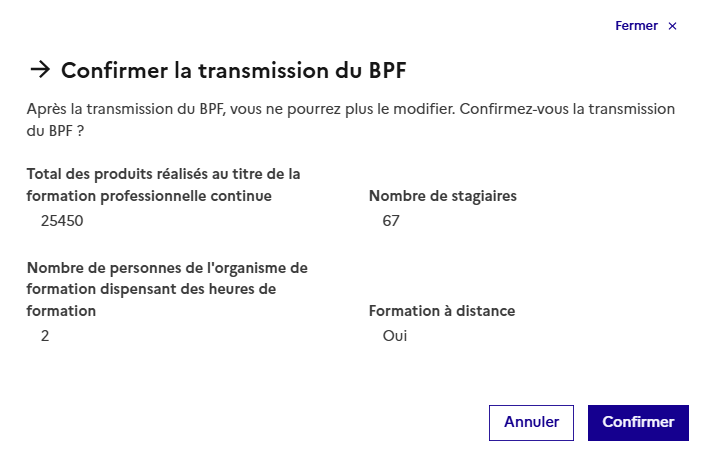The width and height of the screenshot is (712, 464).
Task: Select the 'Nombre de personnes de l'organisme' label
Action: click(x=167, y=268)
